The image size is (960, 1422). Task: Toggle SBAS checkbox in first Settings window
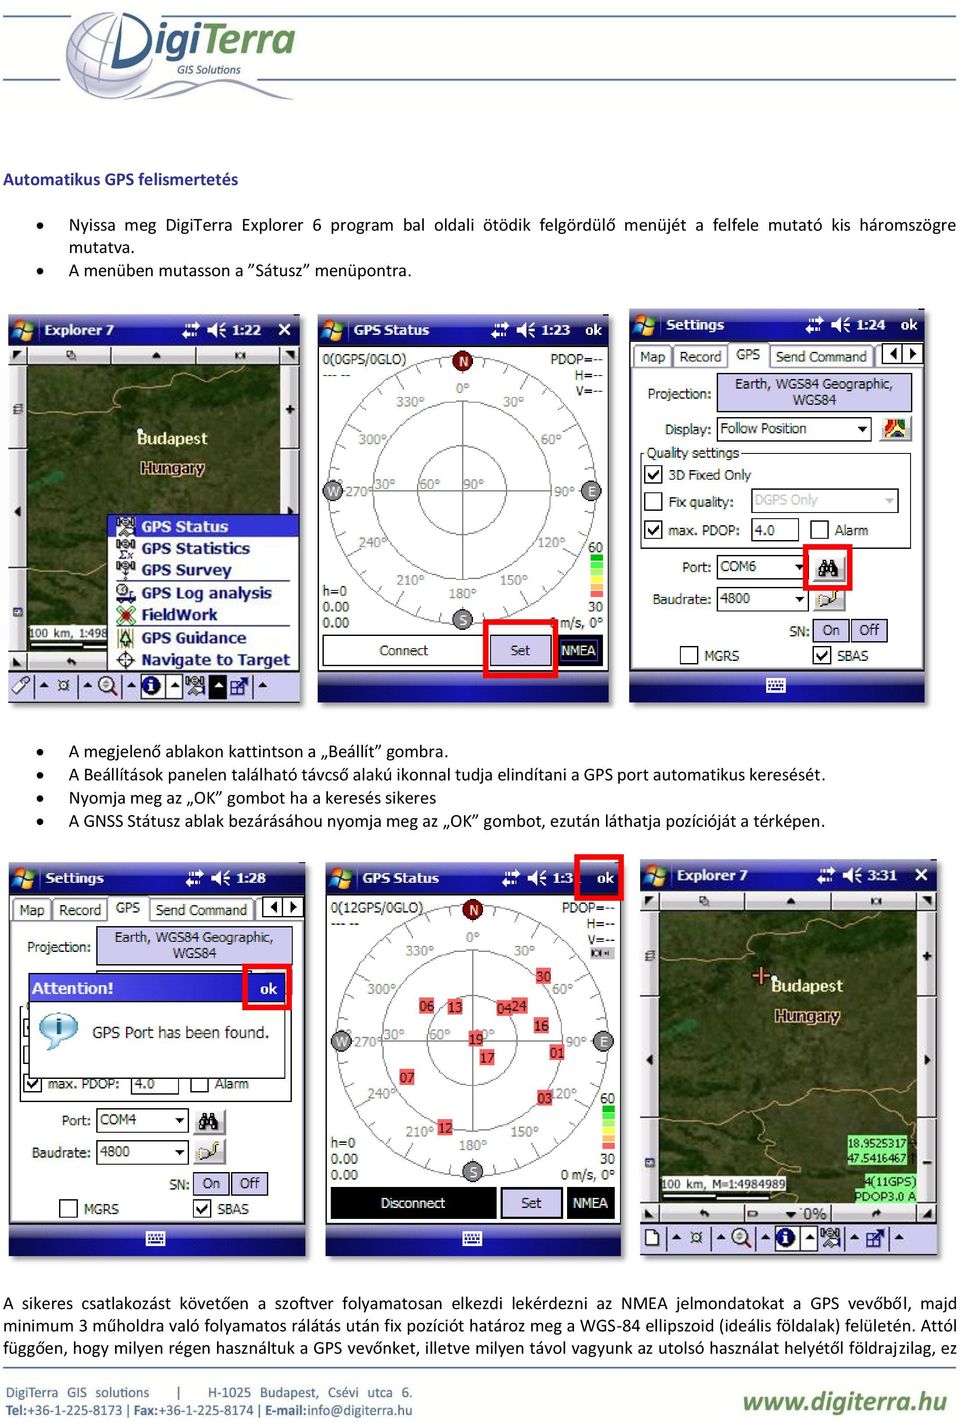click(822, 656)
